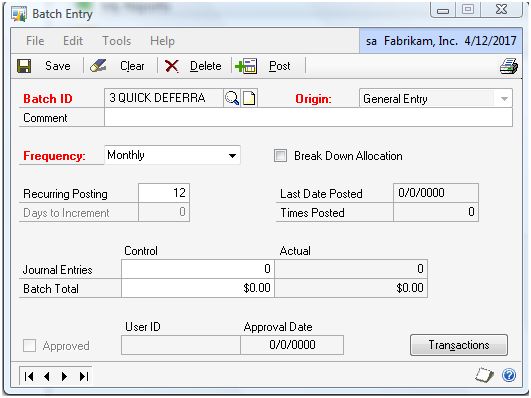Open the Edit menu

(x=73, y=41)
